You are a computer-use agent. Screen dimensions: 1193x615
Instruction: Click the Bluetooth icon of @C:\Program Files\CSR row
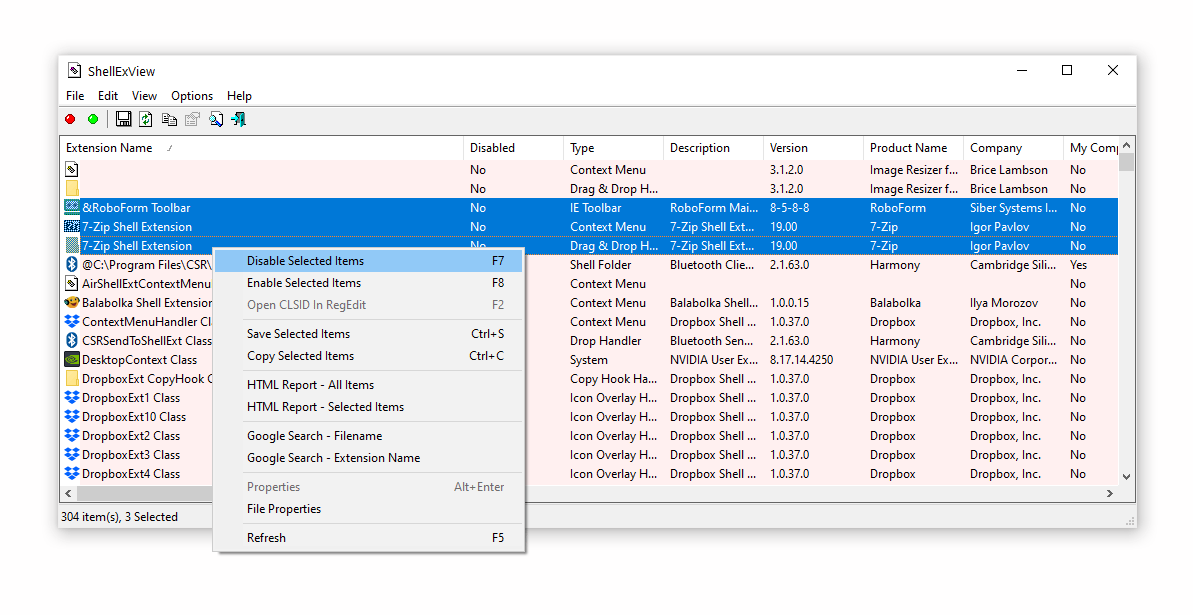pos(72,264)
